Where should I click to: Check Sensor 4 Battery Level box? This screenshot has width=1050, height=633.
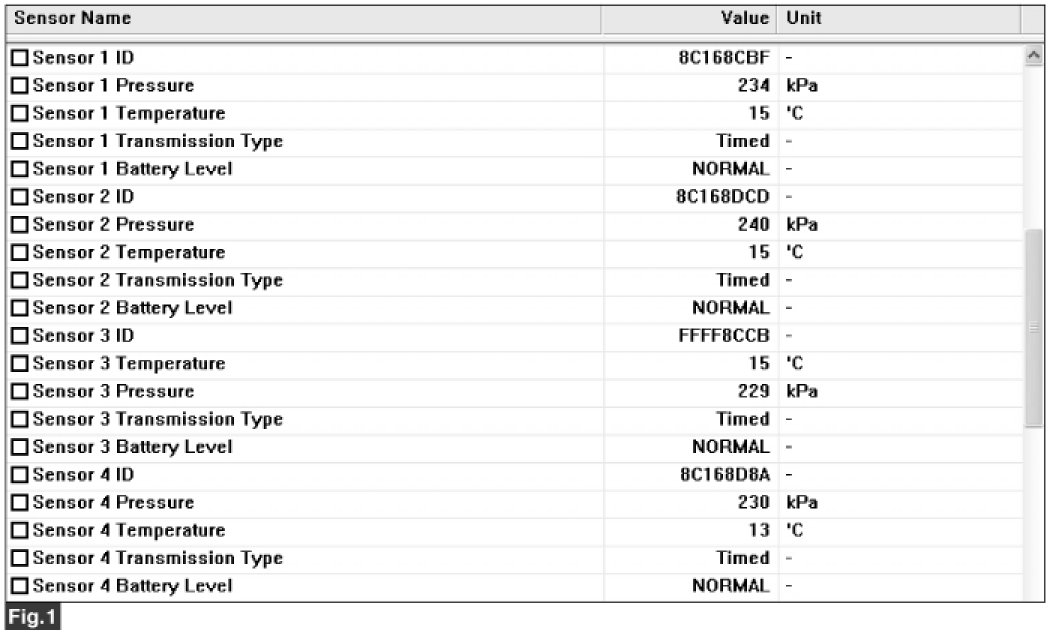(20, 586)
